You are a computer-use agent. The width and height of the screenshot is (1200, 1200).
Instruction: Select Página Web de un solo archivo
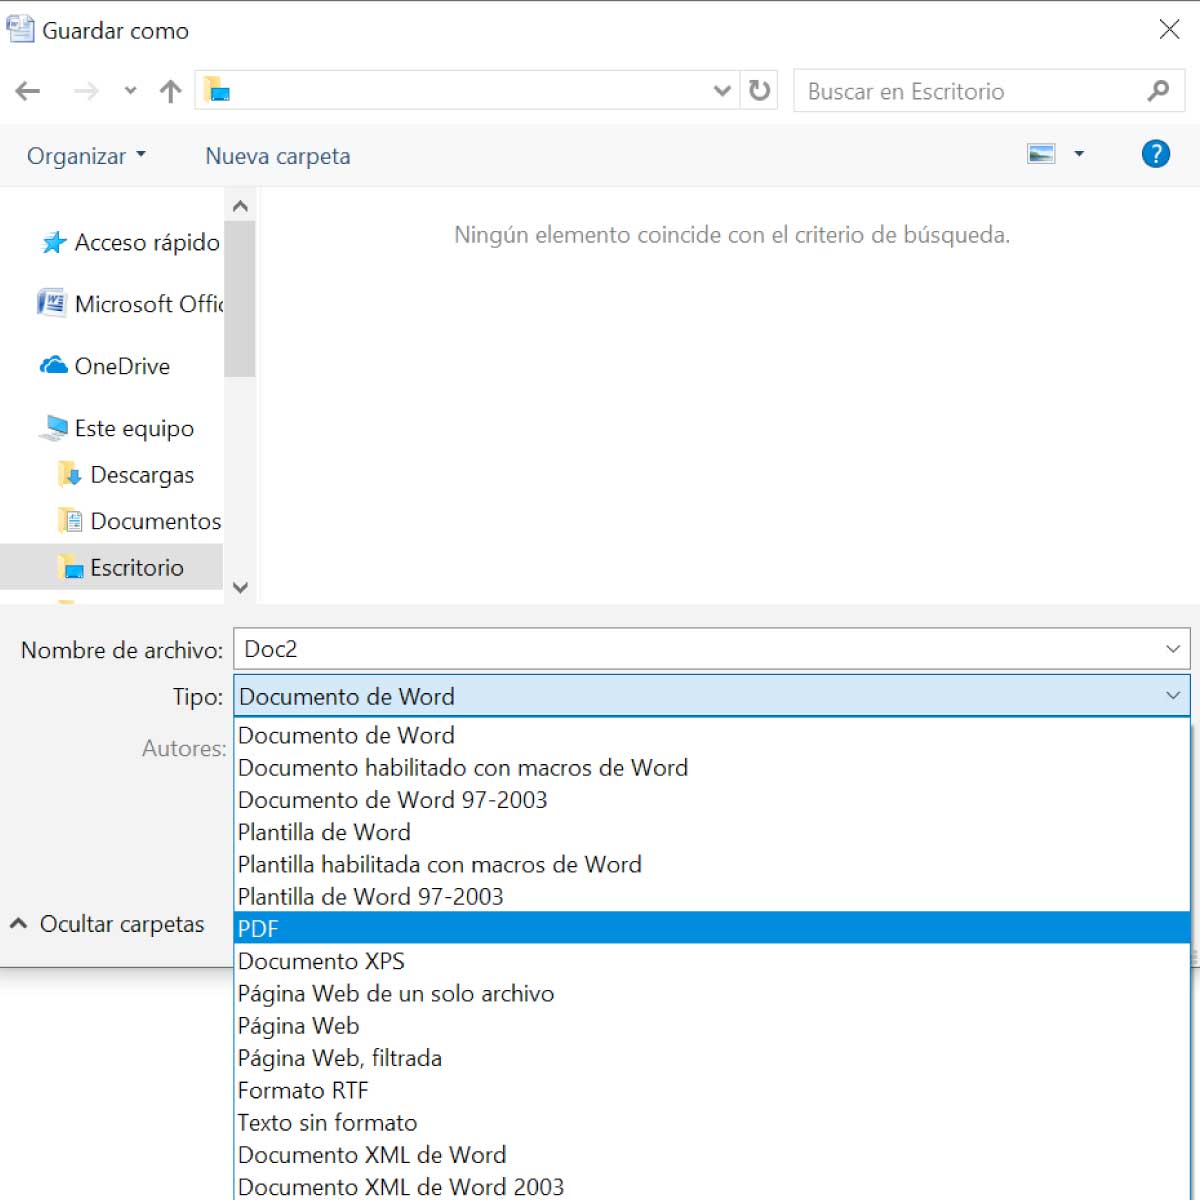[712, 993]
